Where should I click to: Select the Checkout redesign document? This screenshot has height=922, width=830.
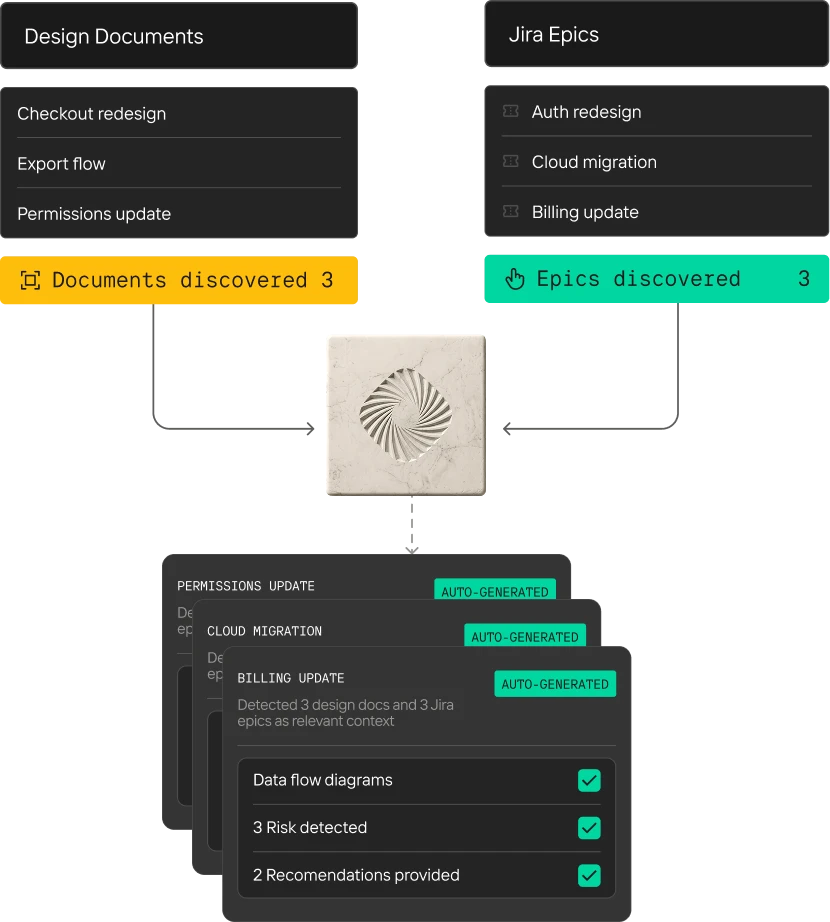point(179,113)
